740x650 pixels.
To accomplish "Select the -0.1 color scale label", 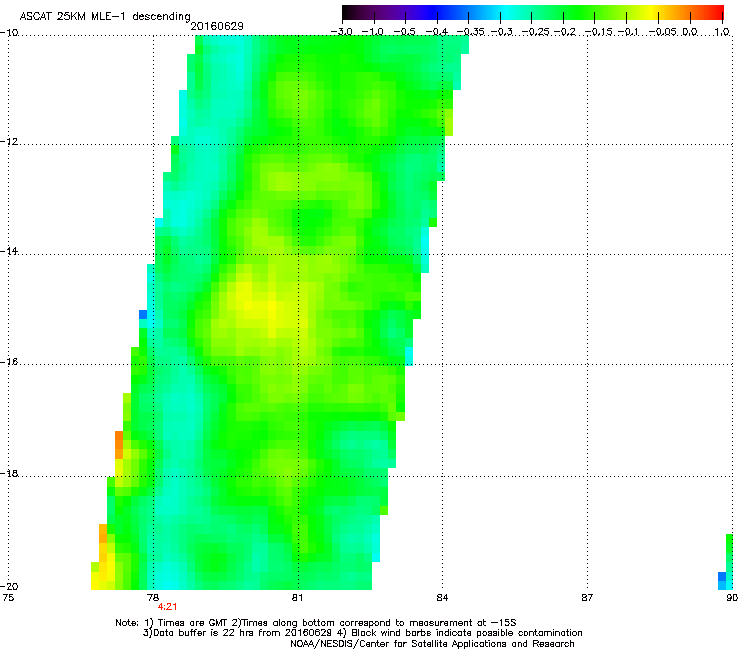I will coord(628,32).
